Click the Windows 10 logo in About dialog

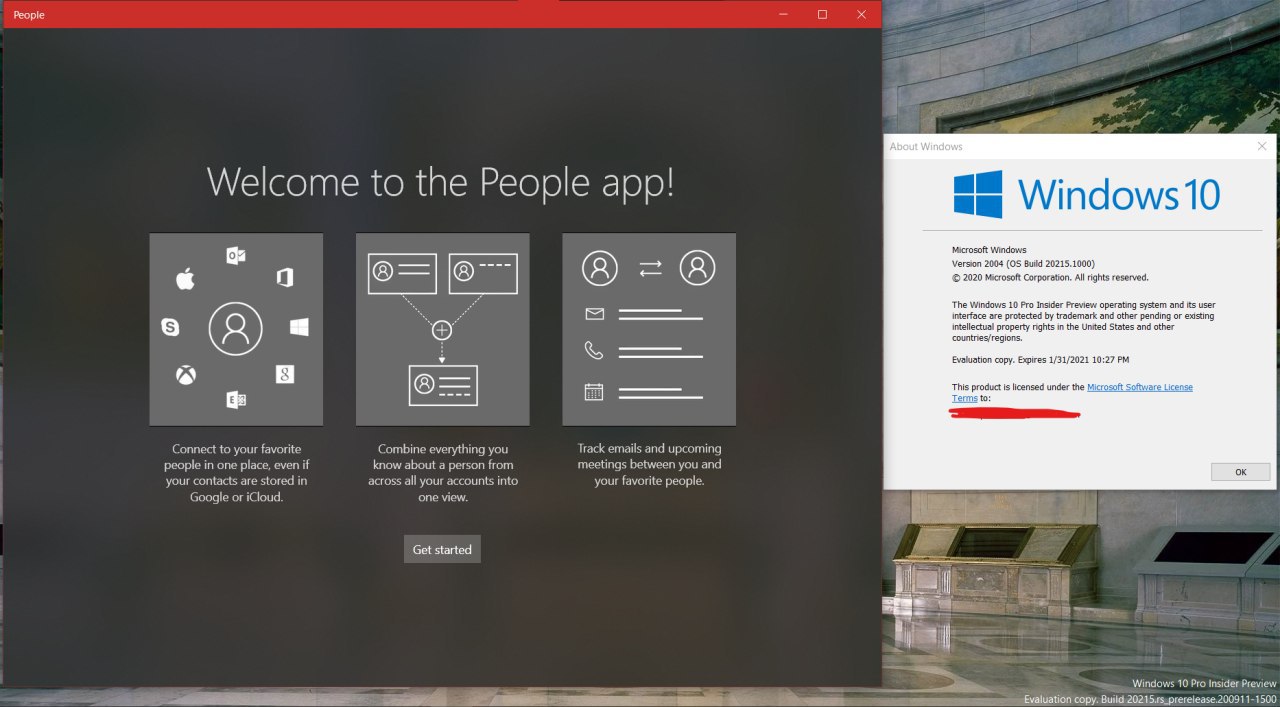click(x=1087, y=194)
